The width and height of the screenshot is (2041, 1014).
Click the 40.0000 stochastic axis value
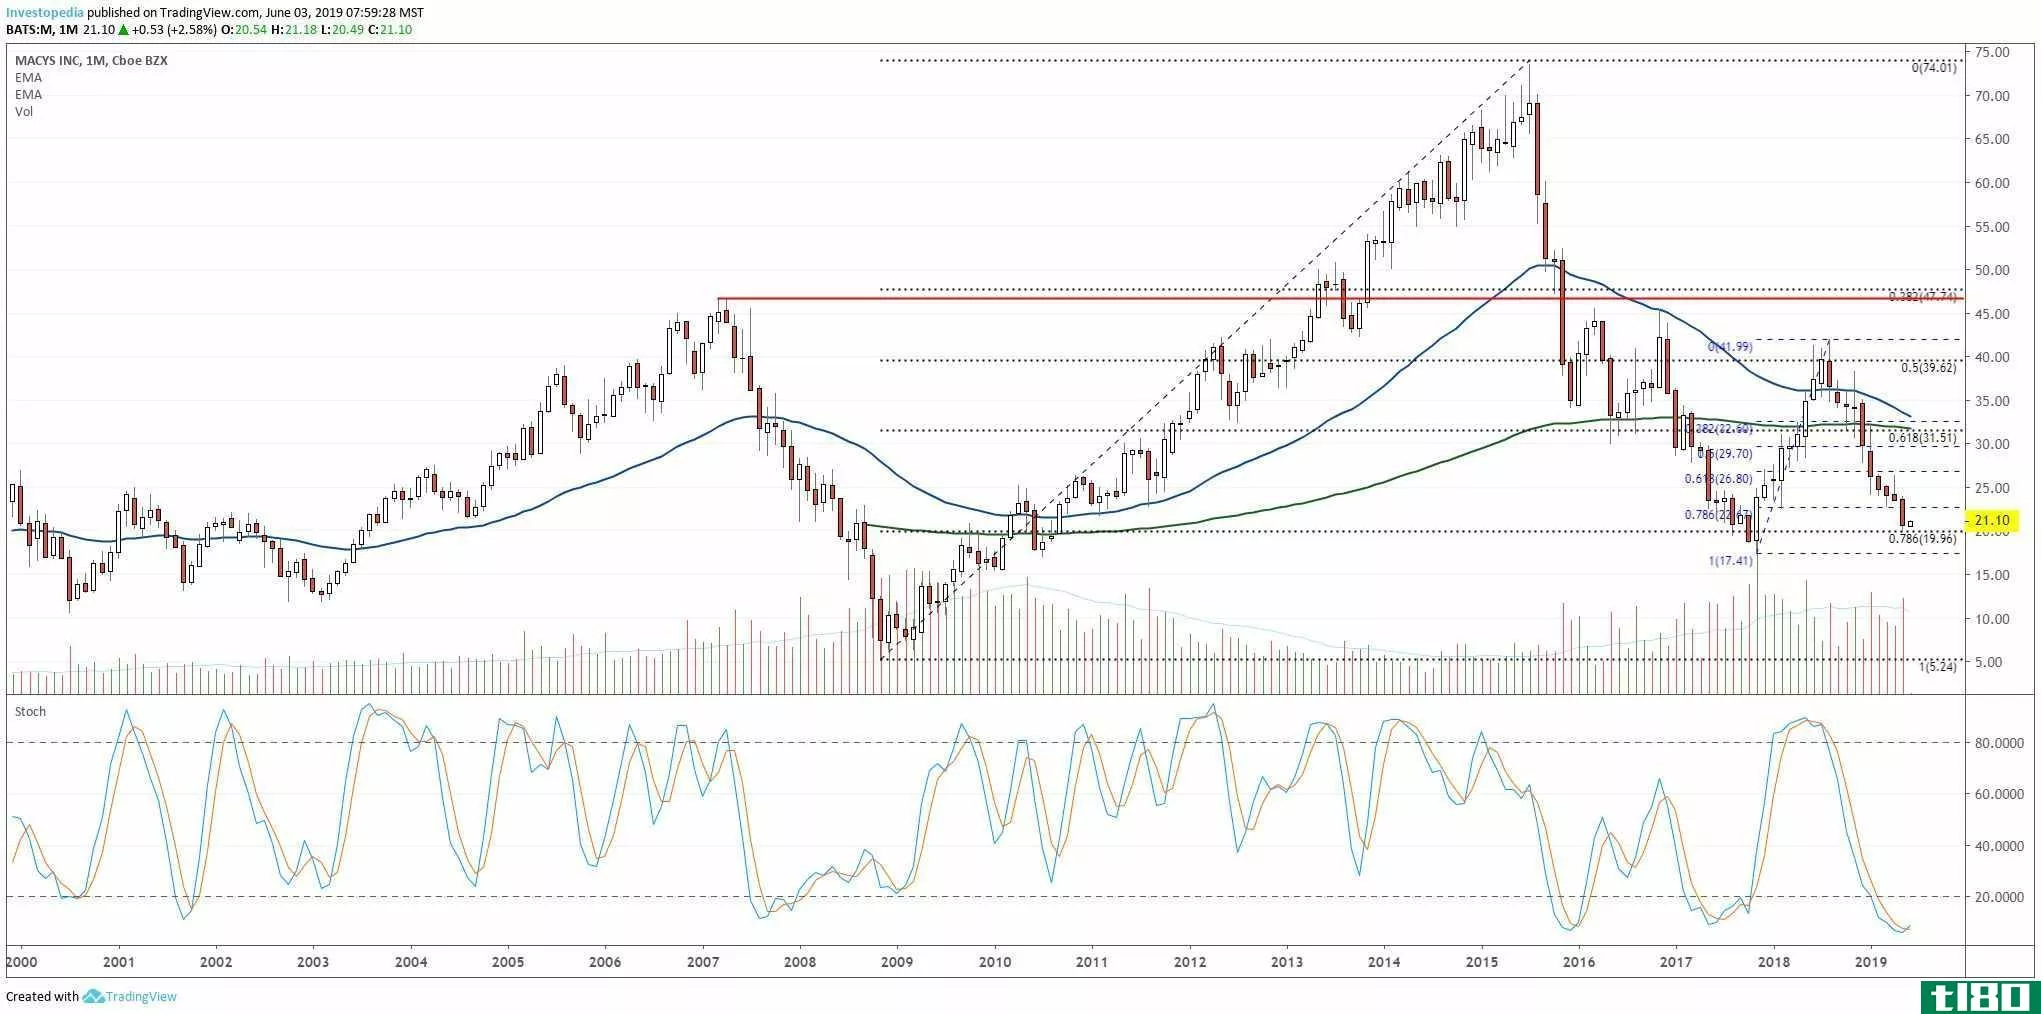click(1999, 846)
